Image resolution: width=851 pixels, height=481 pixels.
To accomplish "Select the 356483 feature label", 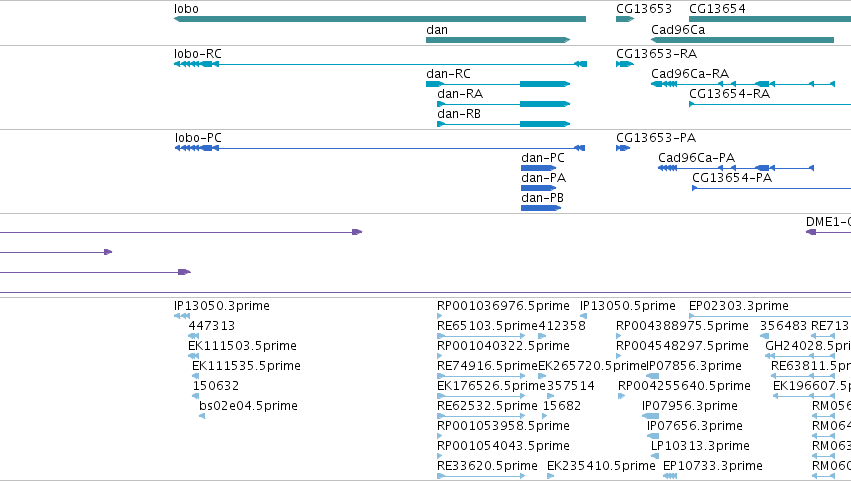I will coord(783,326).
